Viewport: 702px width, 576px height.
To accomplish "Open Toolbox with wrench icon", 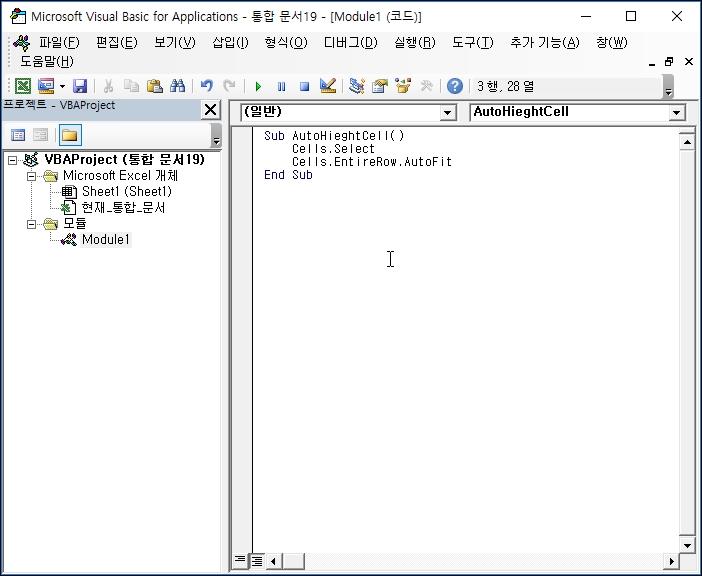I will click(426, 86).
